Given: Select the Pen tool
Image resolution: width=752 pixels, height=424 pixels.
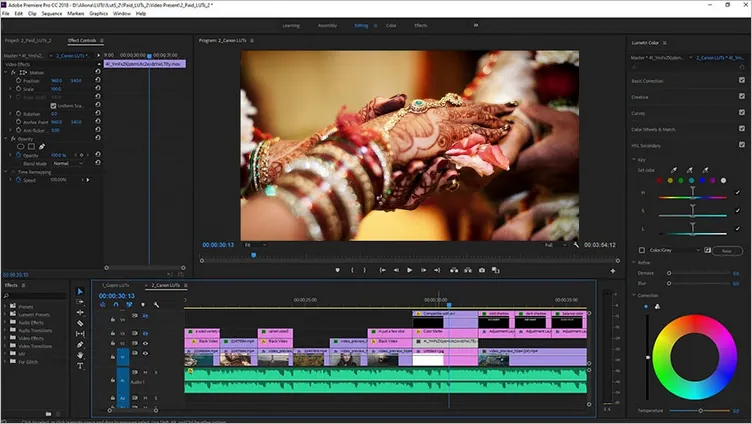Looking at the screenshot, I should [x=81, y=345].
